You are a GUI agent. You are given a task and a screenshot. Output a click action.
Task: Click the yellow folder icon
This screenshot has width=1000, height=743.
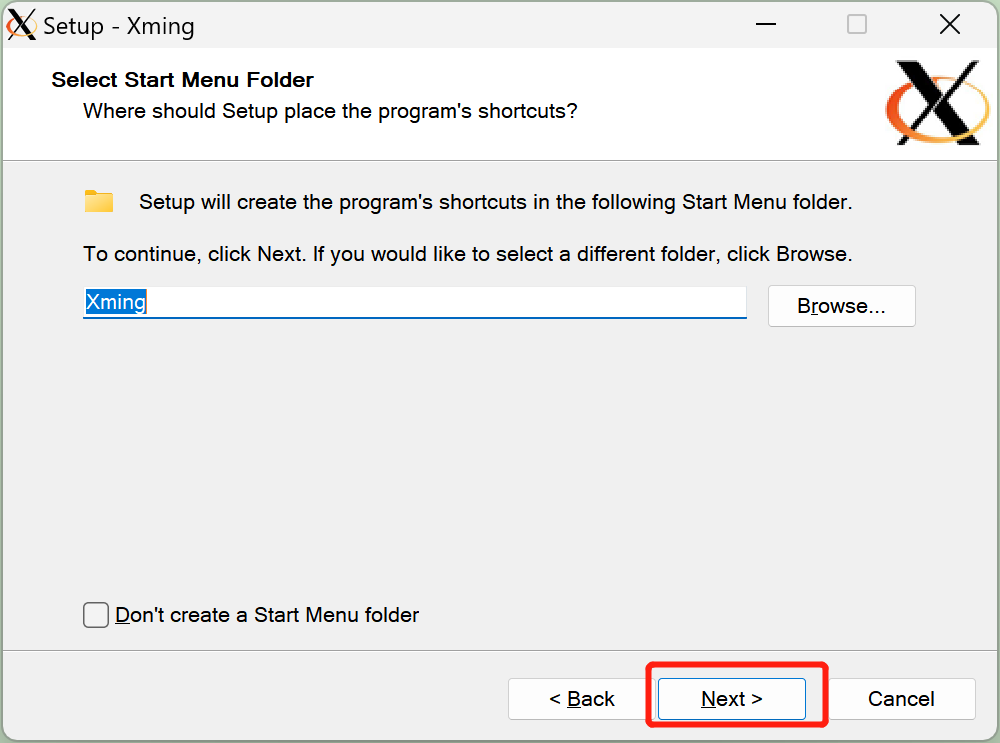[99, 201]
